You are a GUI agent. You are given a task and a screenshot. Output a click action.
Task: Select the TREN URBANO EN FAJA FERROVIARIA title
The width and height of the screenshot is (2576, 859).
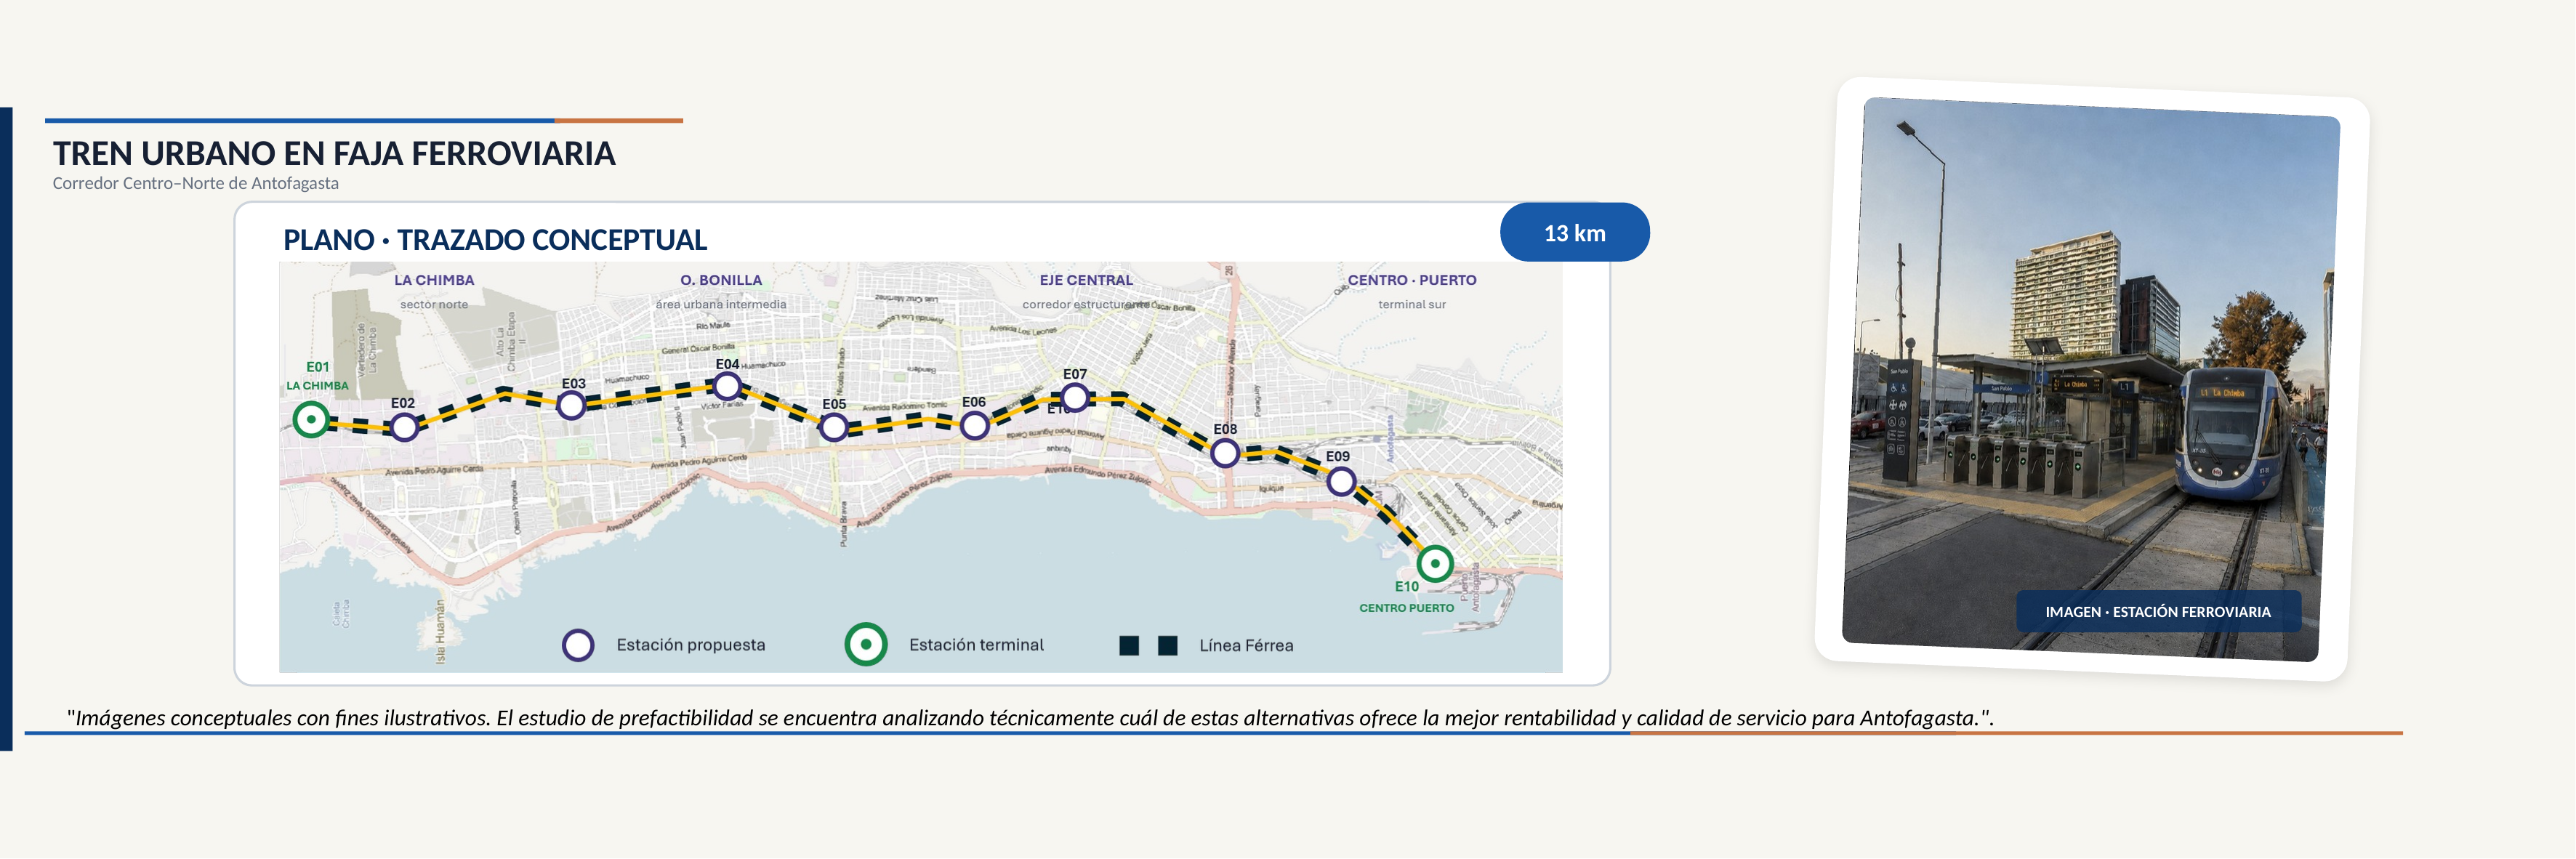334,154
